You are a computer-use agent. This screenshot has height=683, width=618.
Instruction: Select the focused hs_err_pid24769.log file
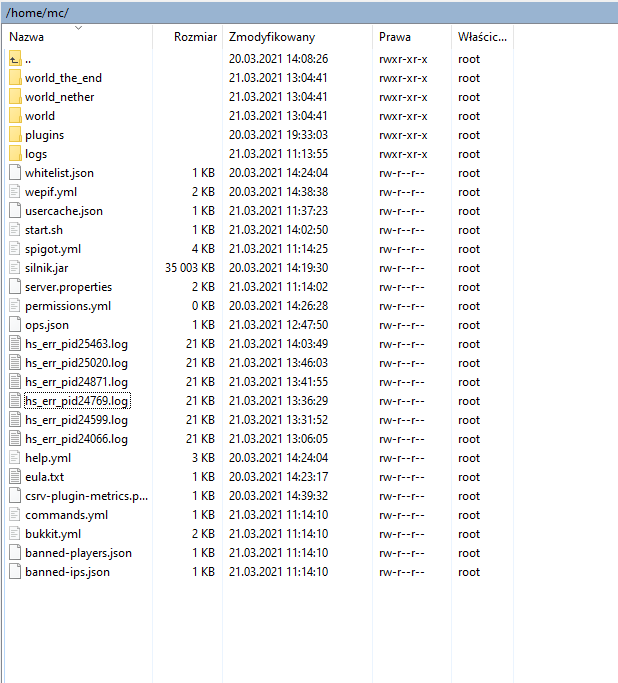click(76, 401)
